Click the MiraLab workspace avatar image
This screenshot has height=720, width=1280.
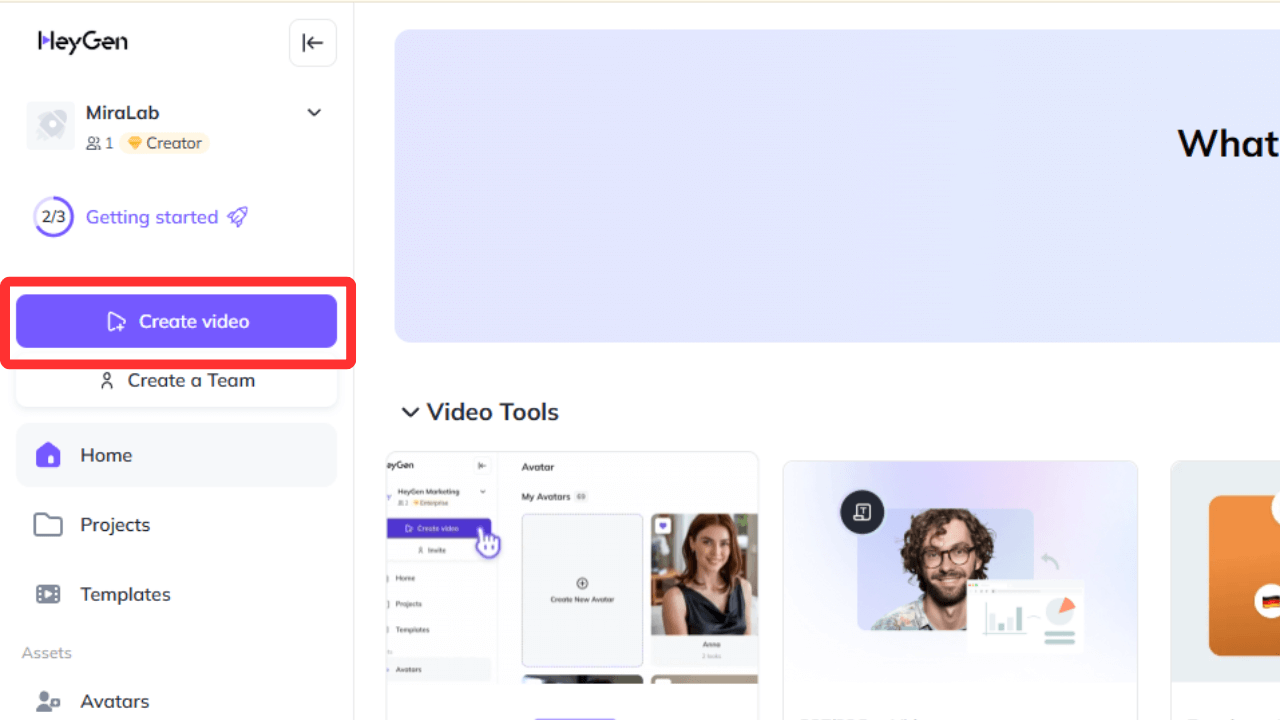coord(50,126)
